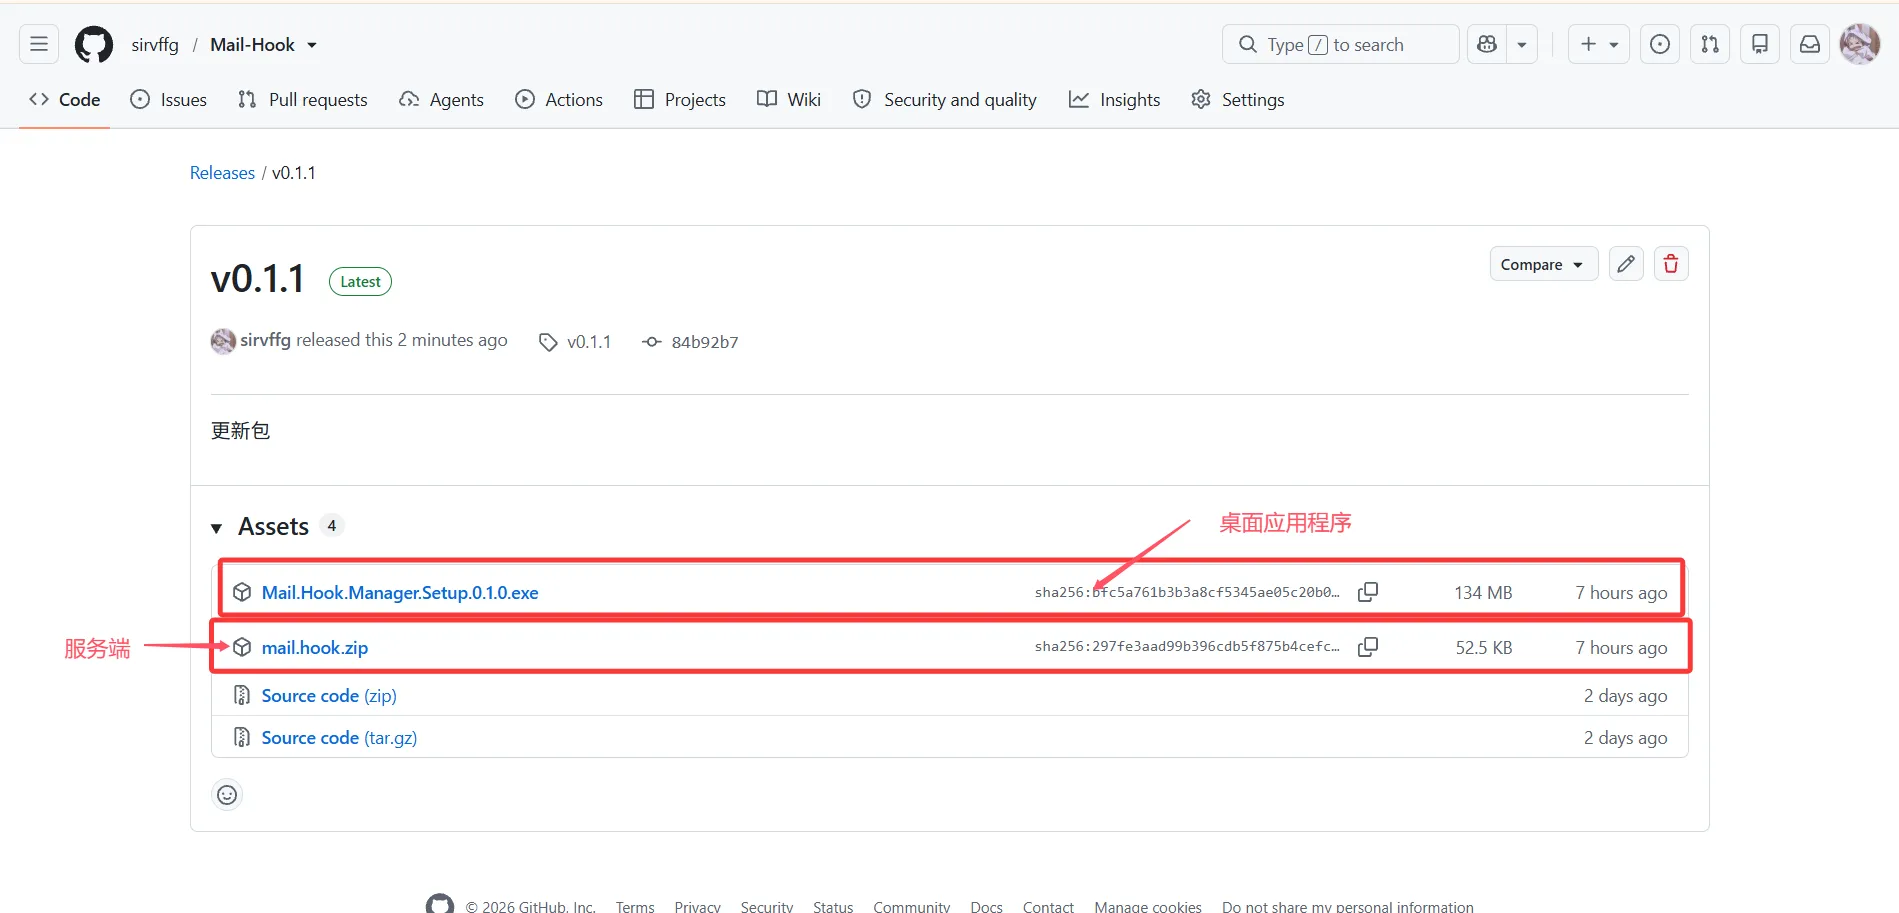Go back to Releases breadcrumb
The height and width of the screenshot is (913, 1899).
point(222,173)
